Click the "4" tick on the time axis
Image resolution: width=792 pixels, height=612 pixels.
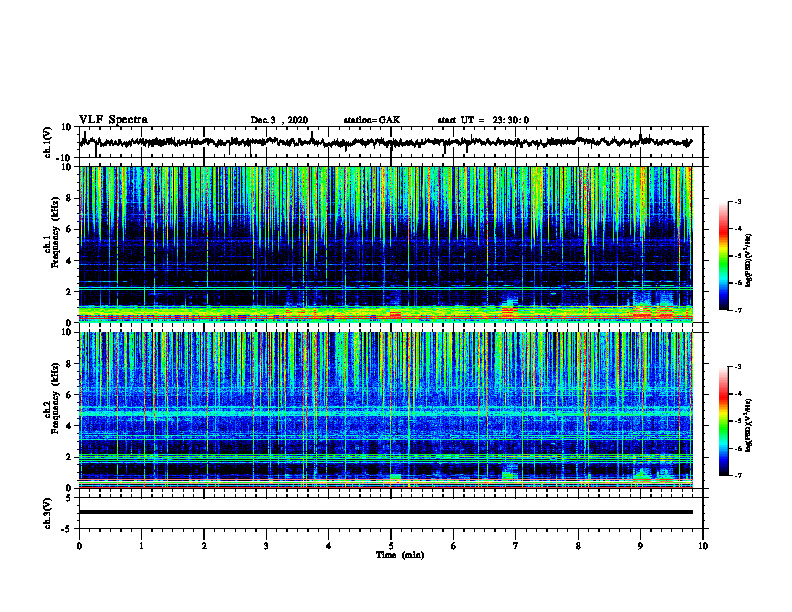click(329, 546)
